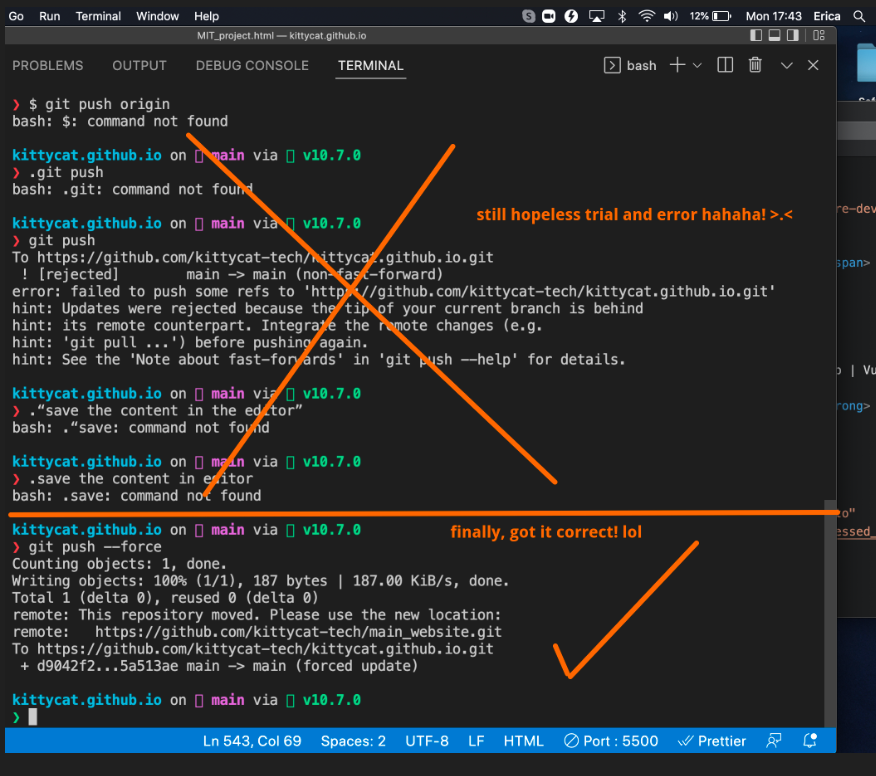Click the Port: 5500 live server indicator
The image size is (876, 776).
tap(610, 741)
